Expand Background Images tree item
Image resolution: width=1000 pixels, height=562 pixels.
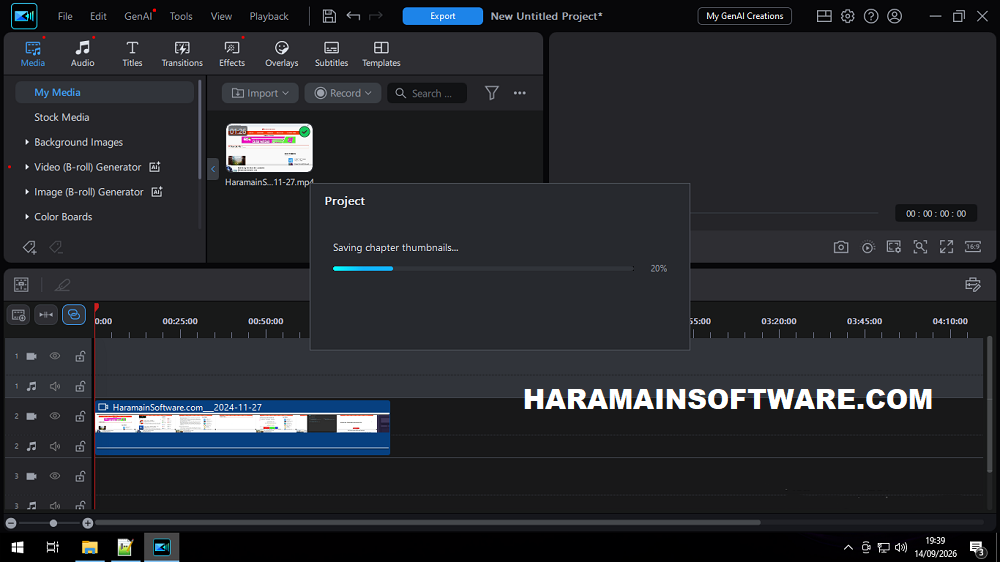27,142
